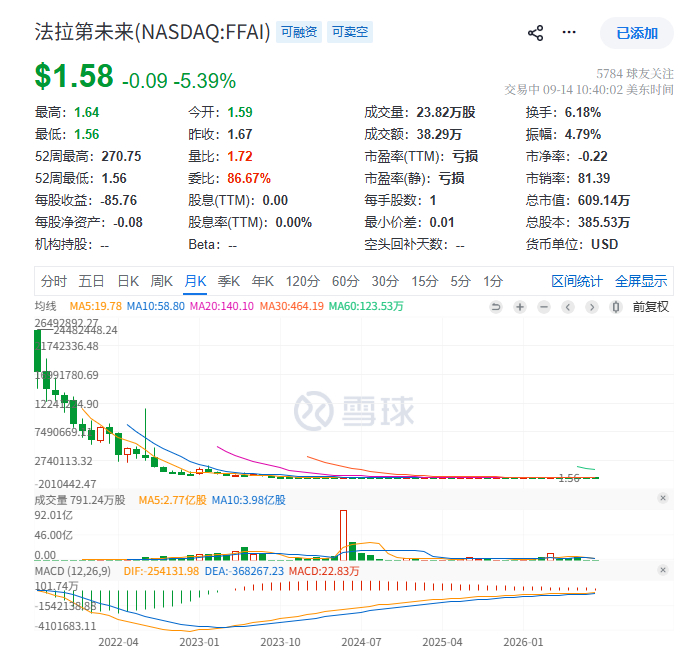The width and height of the screenshot is (697, 656).
Task: Toggle the candlestick style icon
Action: coord(616,307)
